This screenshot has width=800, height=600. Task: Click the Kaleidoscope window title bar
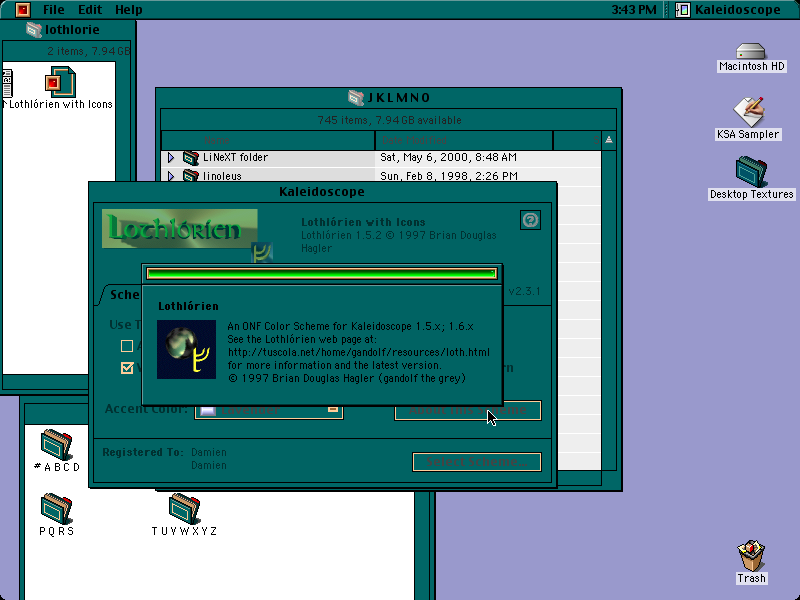(322, 192)
